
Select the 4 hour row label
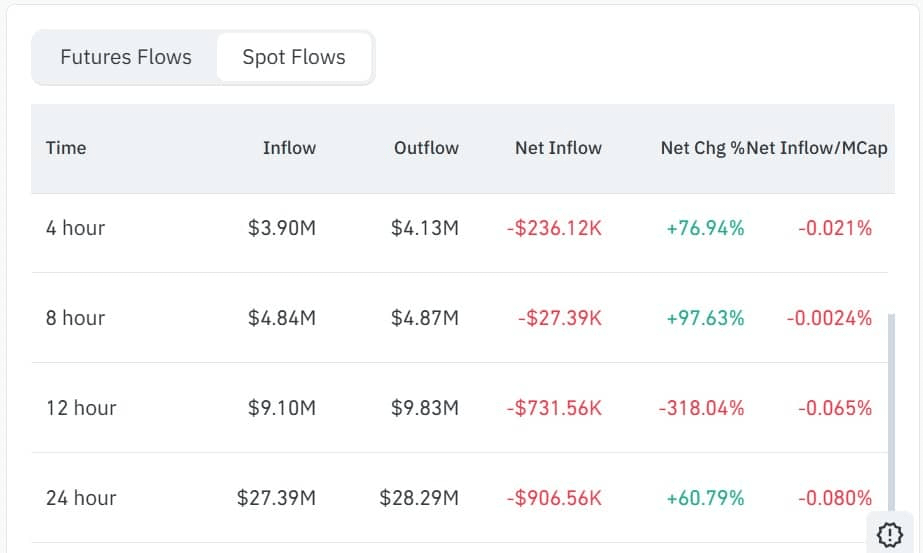tap(75, 228)
